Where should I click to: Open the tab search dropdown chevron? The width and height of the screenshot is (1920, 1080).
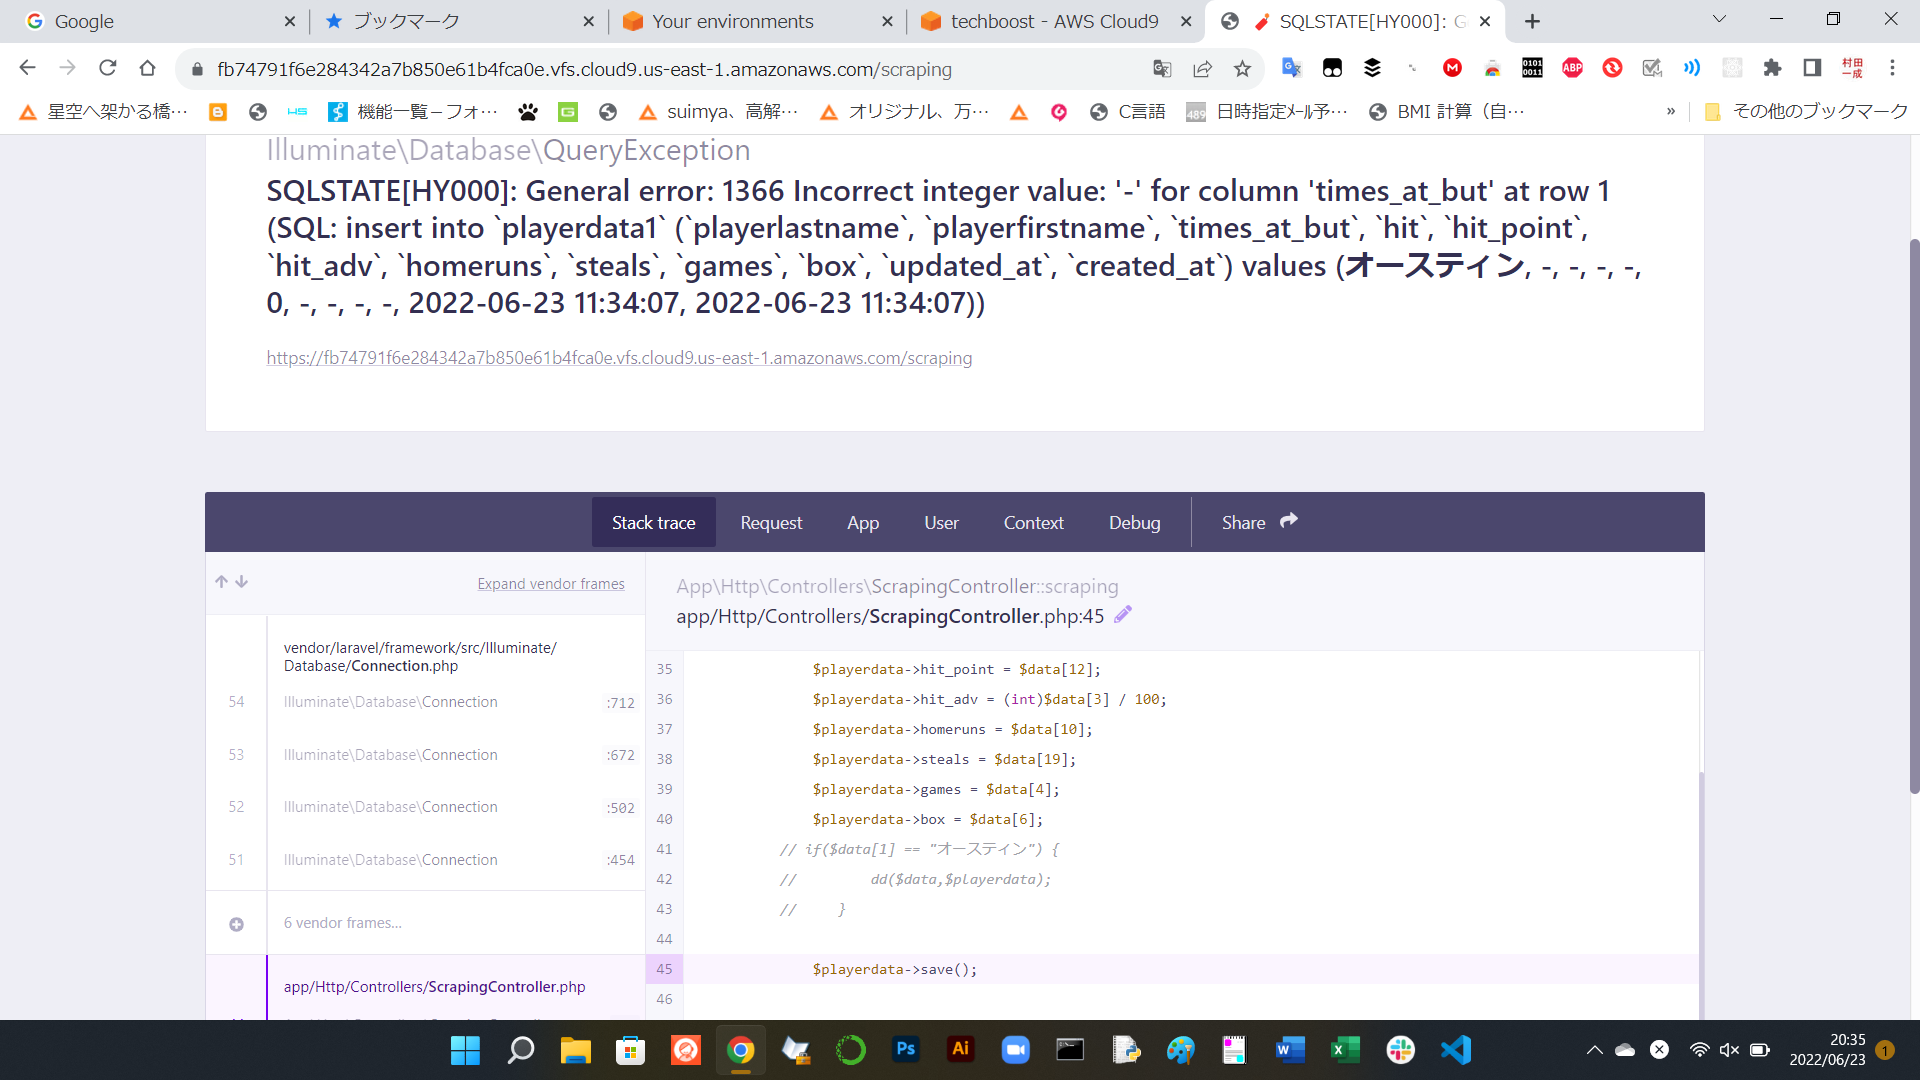tap(1719, 20)
